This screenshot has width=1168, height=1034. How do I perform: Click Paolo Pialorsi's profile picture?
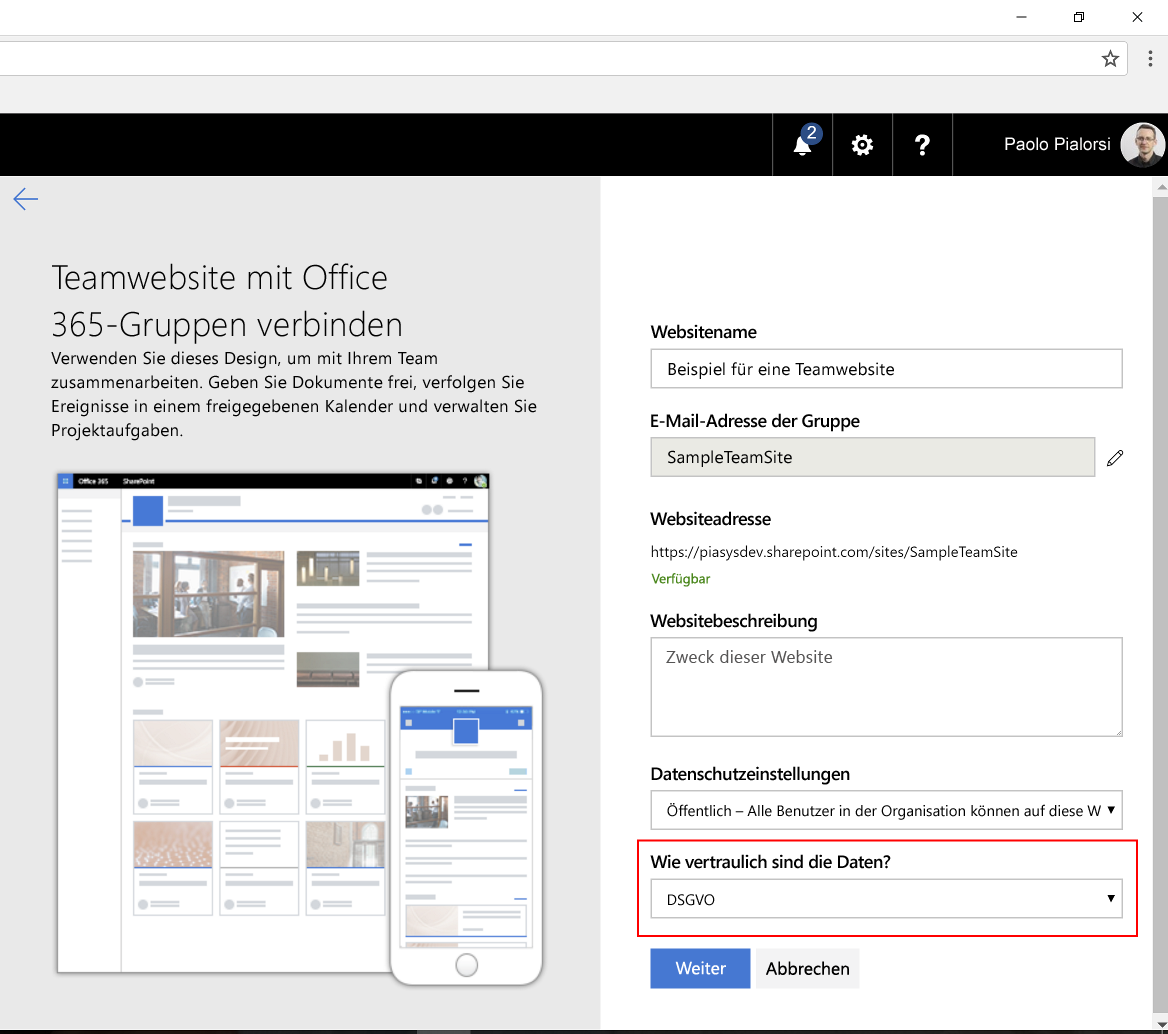(1142, 144)
